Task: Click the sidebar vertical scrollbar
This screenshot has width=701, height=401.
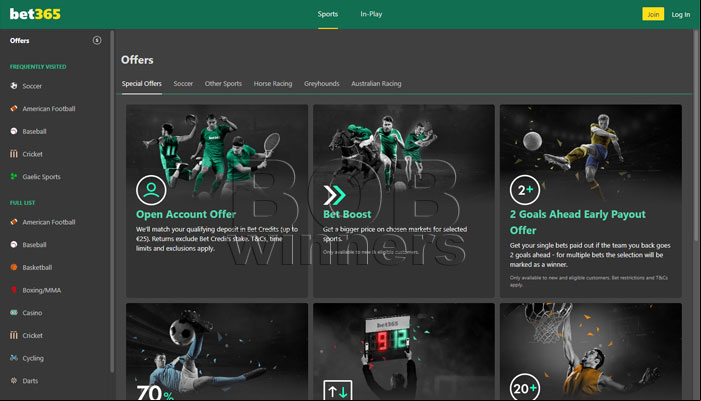Action: (x=112, y=201)
